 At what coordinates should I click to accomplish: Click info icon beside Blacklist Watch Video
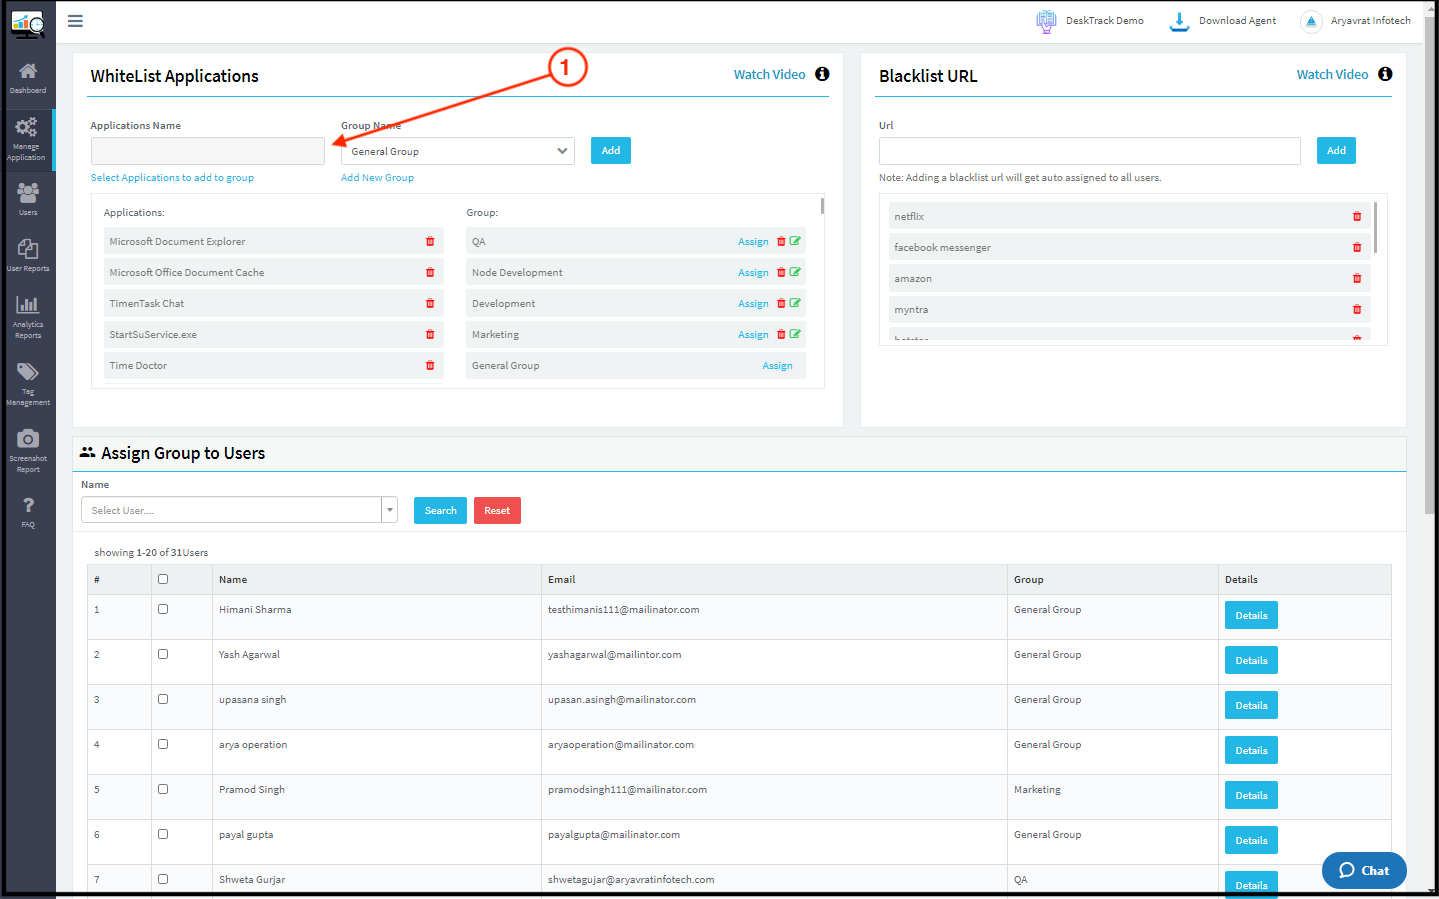pyautogui.click(x=1385, y=74)
